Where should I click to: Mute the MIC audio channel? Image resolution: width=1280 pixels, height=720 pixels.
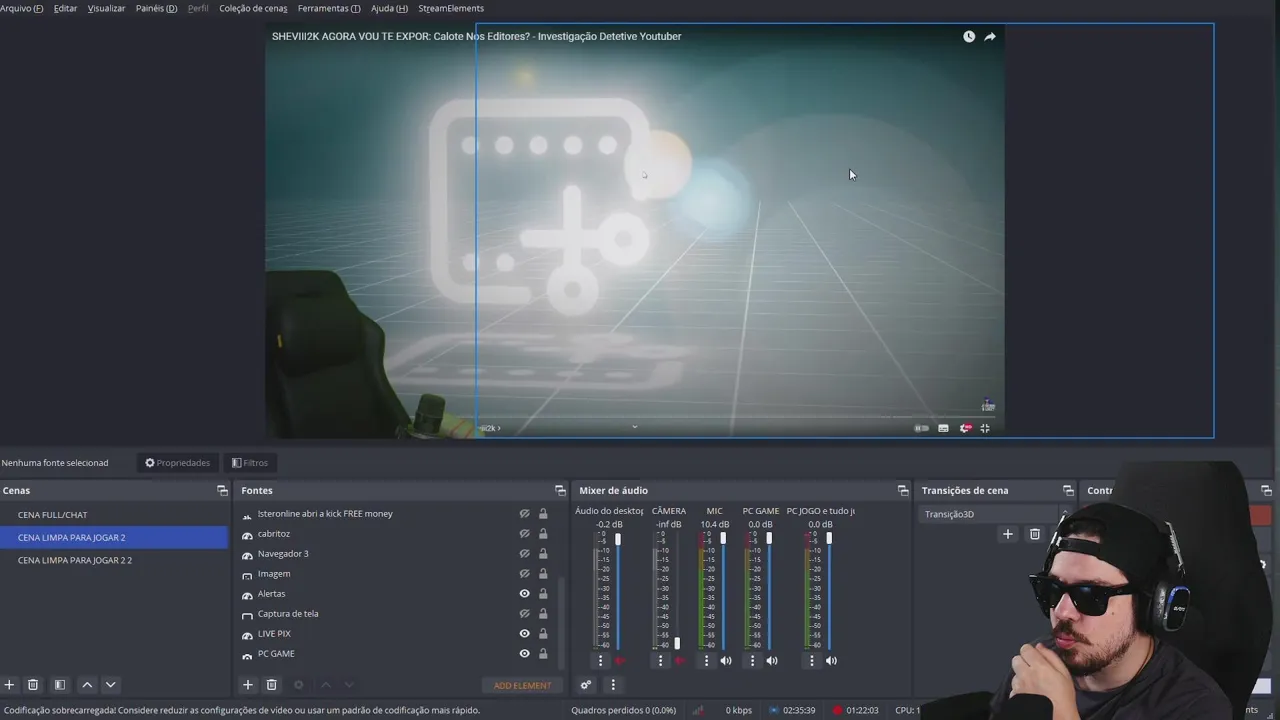726,661
